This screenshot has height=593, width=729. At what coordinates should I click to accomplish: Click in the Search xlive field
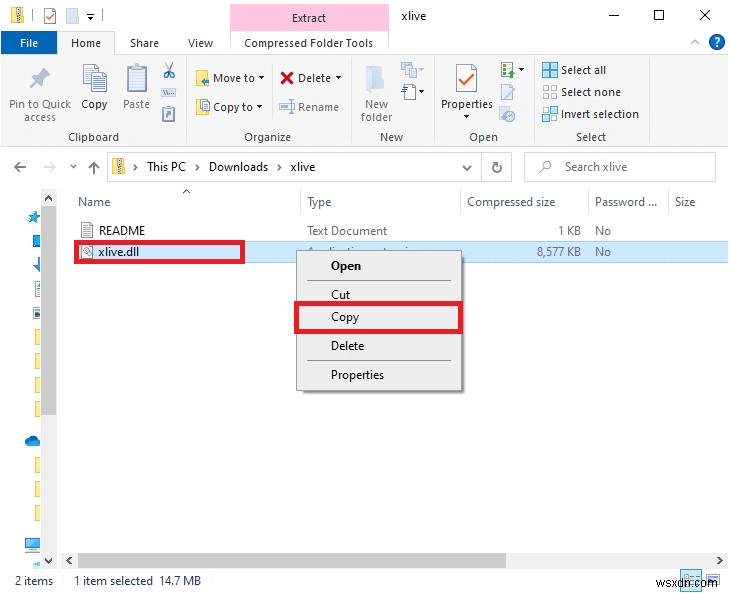(620, 167)
